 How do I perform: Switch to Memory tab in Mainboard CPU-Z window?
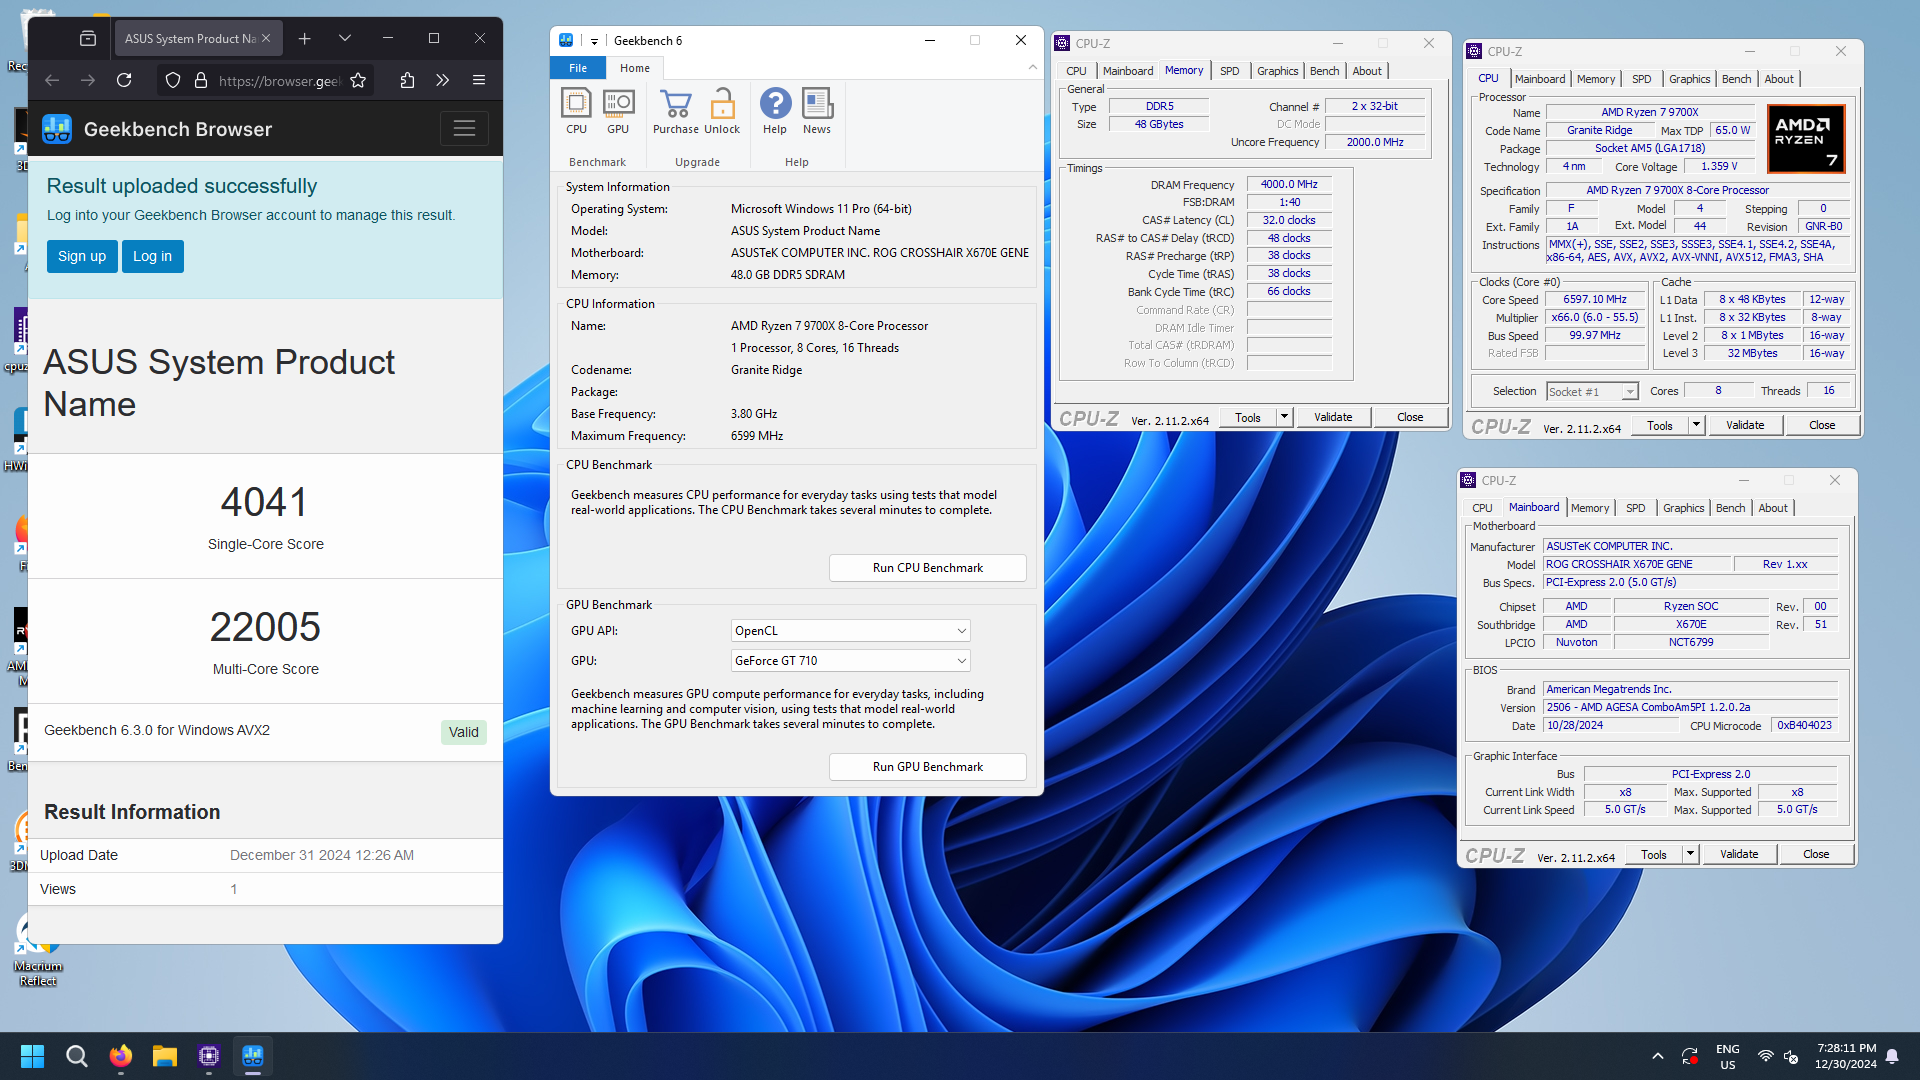(1590, 508)
